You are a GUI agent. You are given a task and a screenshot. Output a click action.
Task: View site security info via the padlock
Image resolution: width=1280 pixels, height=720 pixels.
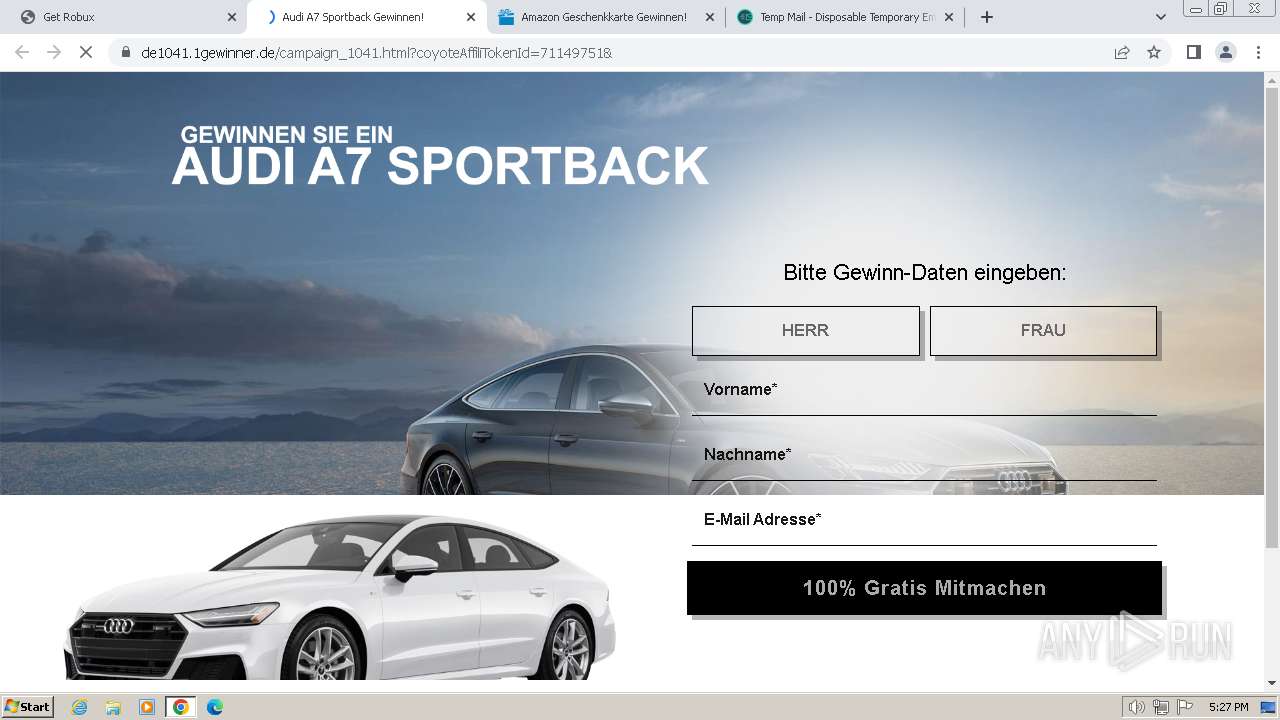pyautogui.click(x=126, y=52)
